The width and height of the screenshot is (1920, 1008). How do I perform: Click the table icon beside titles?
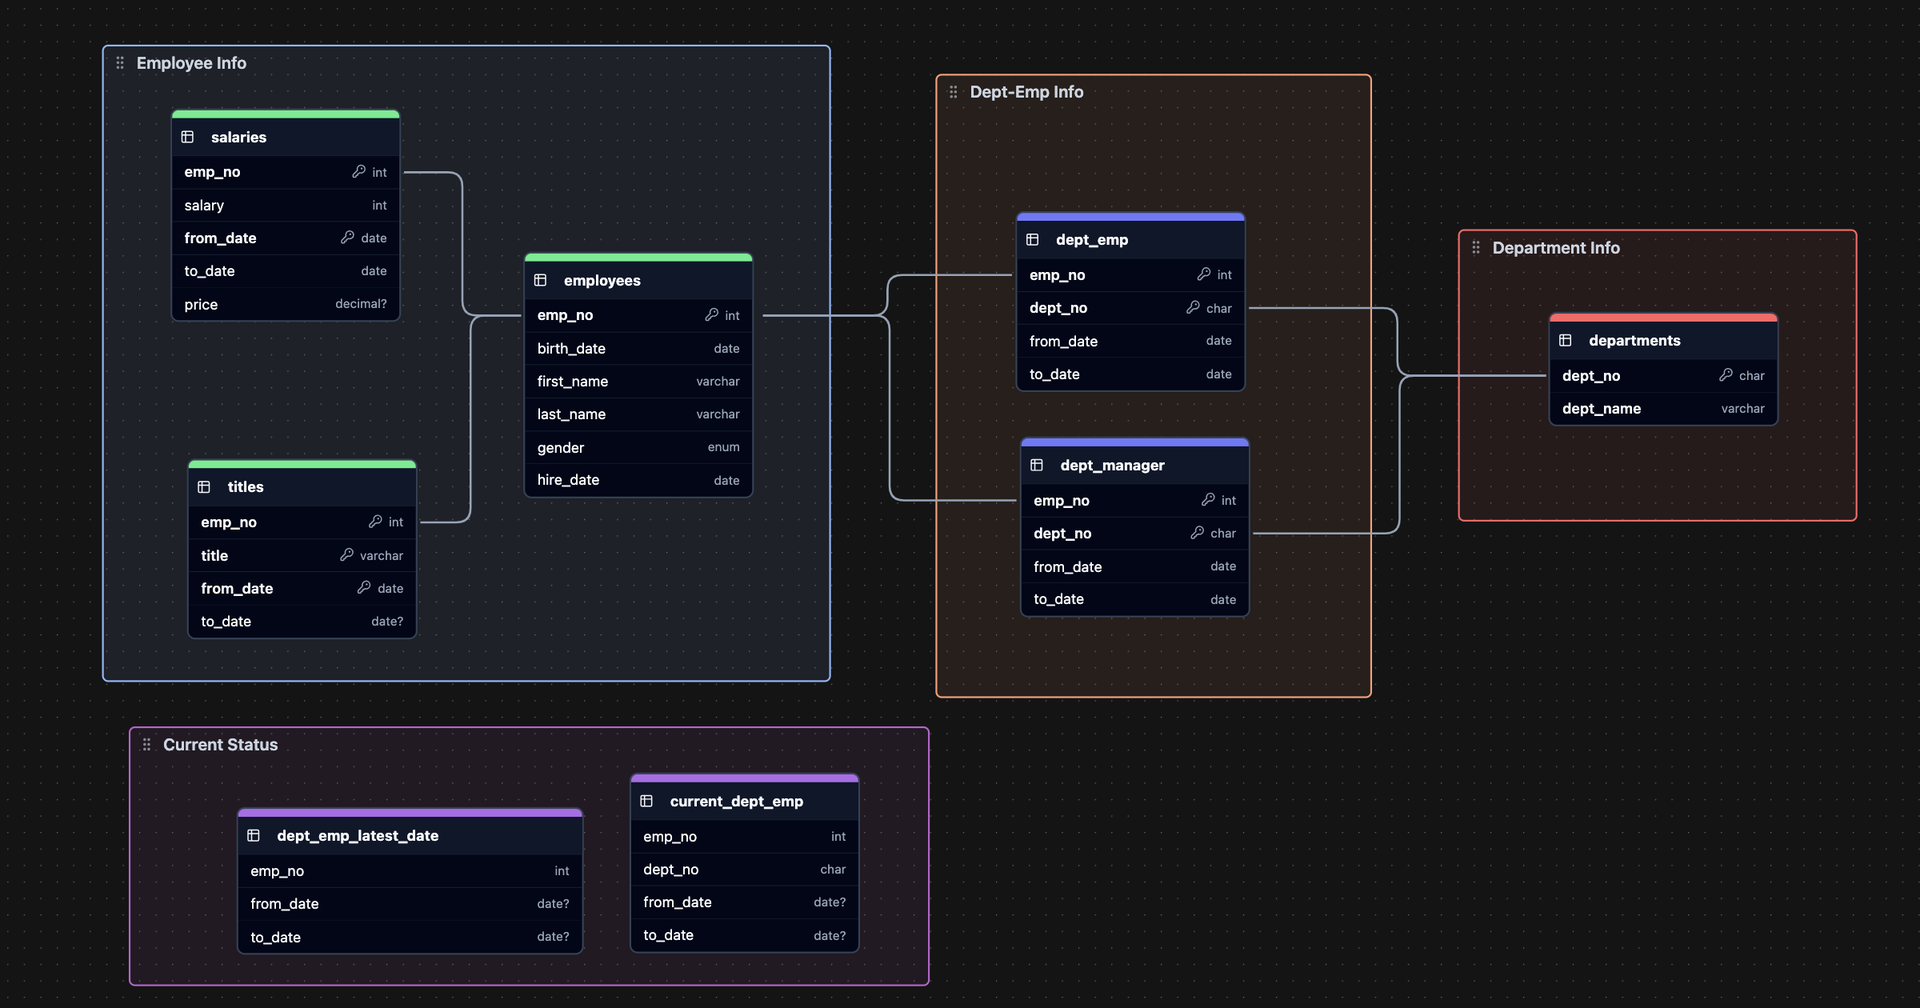(x=204, y=487)
